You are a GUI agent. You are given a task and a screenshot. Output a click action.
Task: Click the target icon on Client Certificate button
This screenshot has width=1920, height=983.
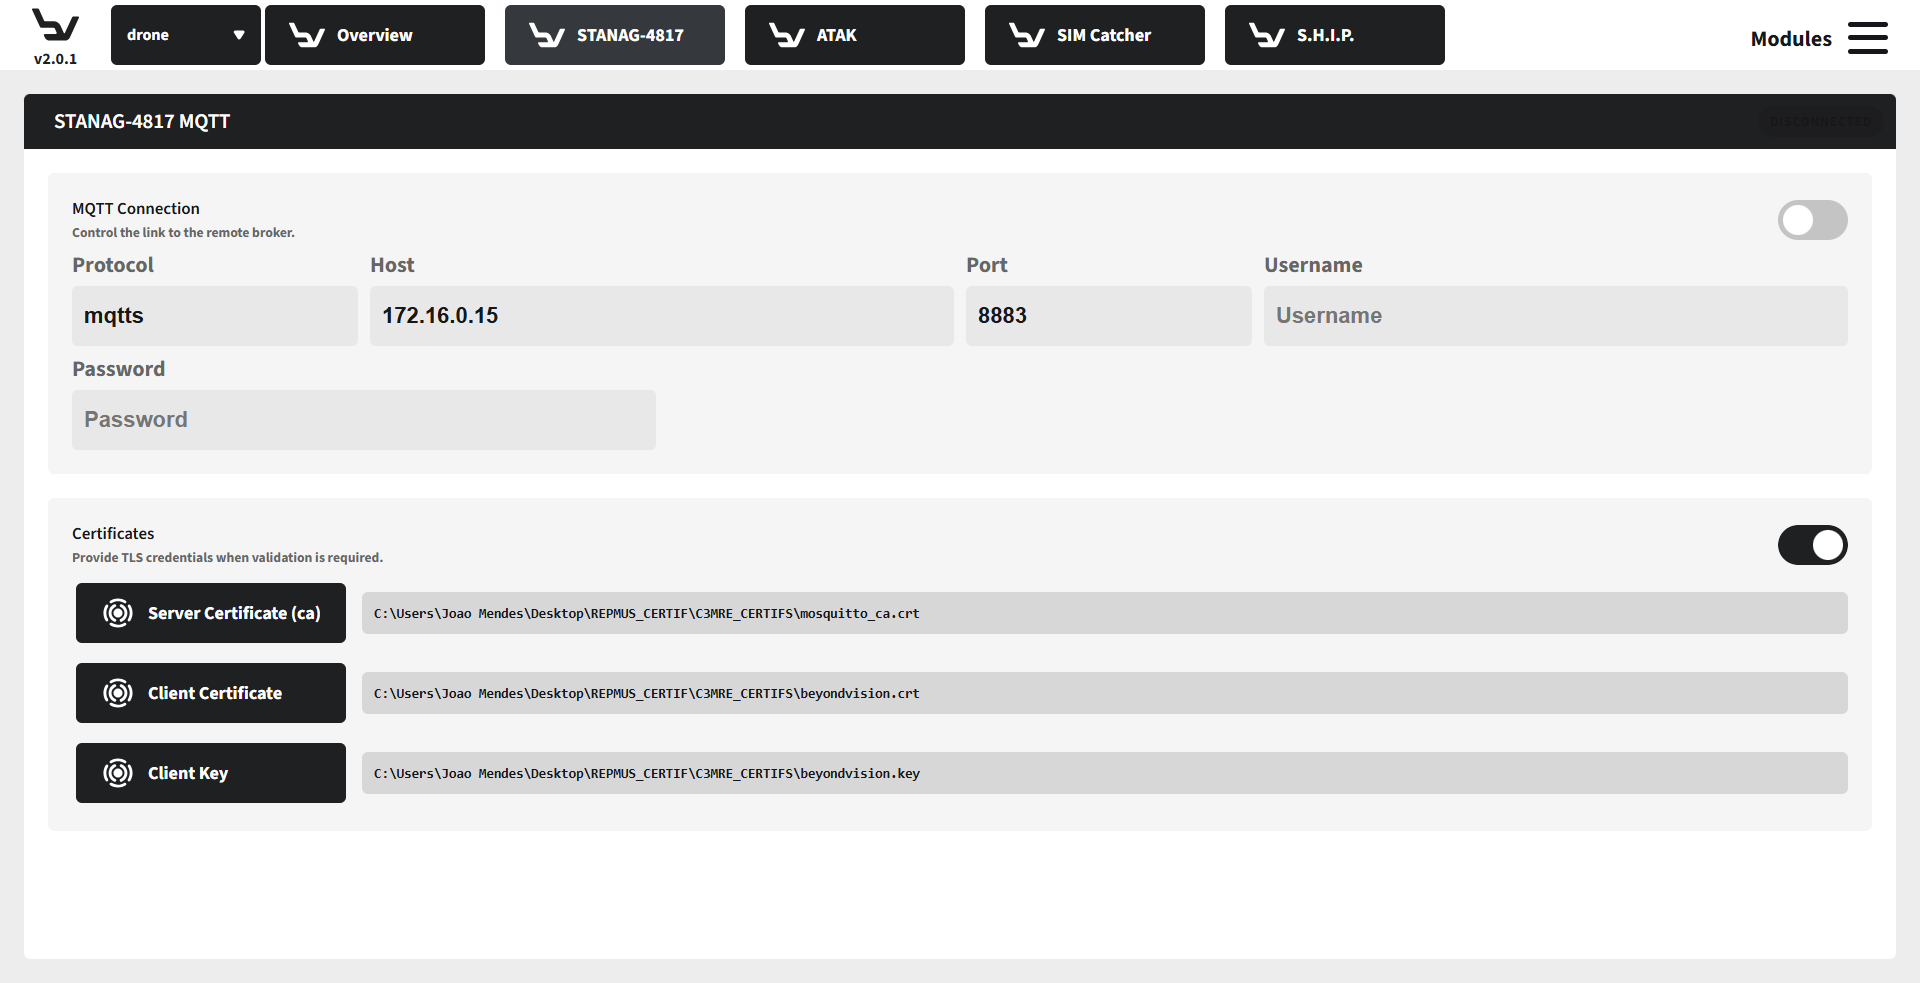(x=118, y=693)
